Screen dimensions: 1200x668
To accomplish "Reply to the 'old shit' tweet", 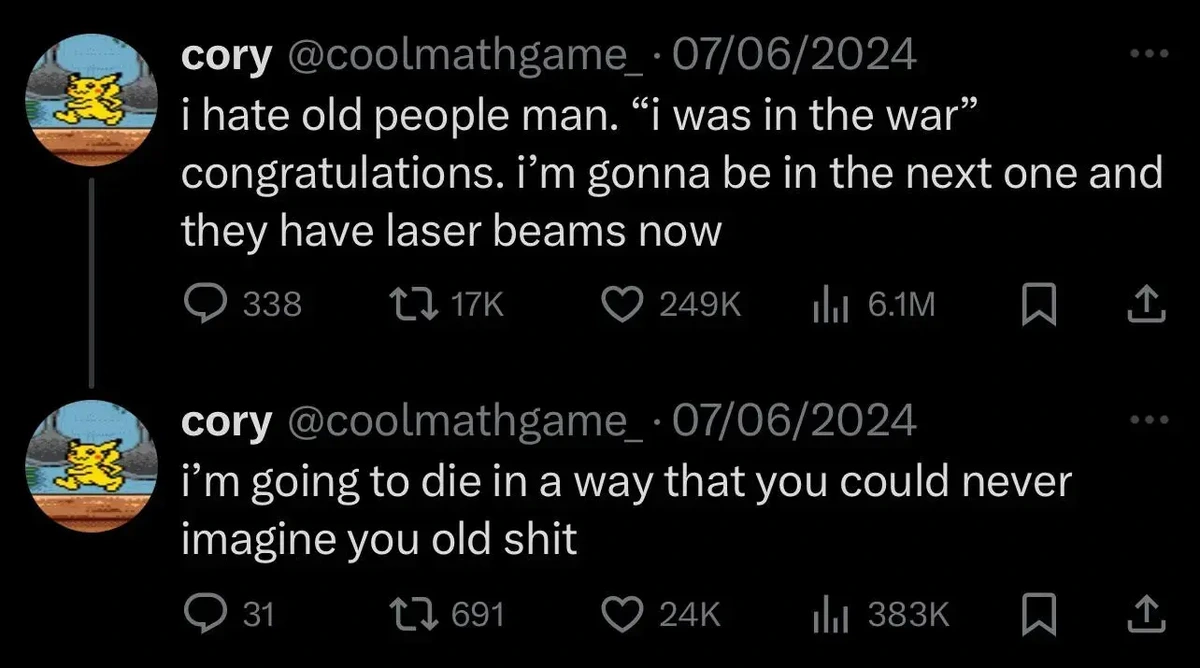I will (x=206, y=613).
